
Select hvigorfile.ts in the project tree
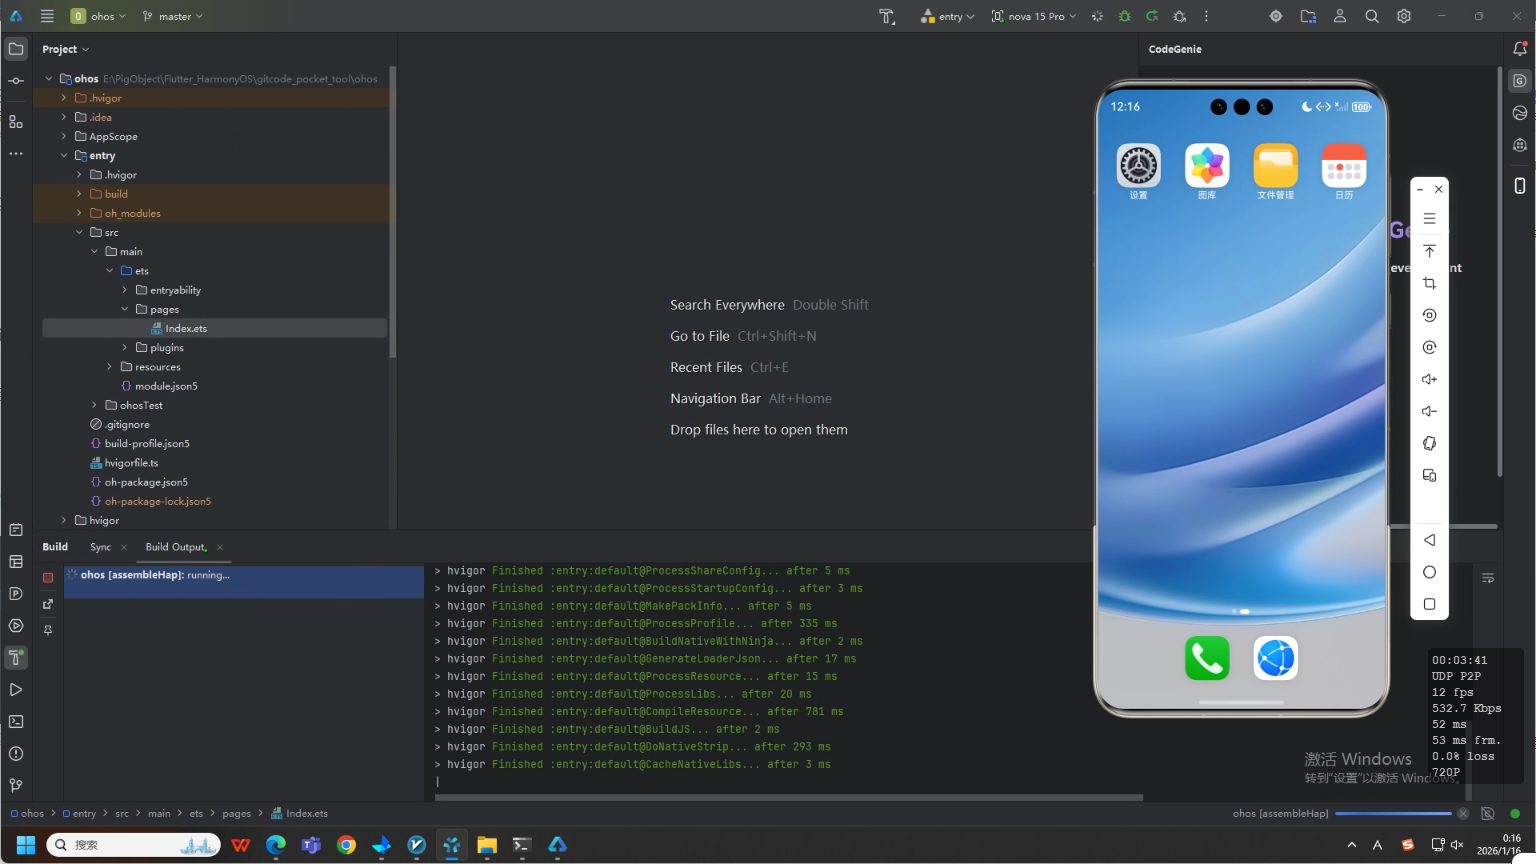click(131, 463)
